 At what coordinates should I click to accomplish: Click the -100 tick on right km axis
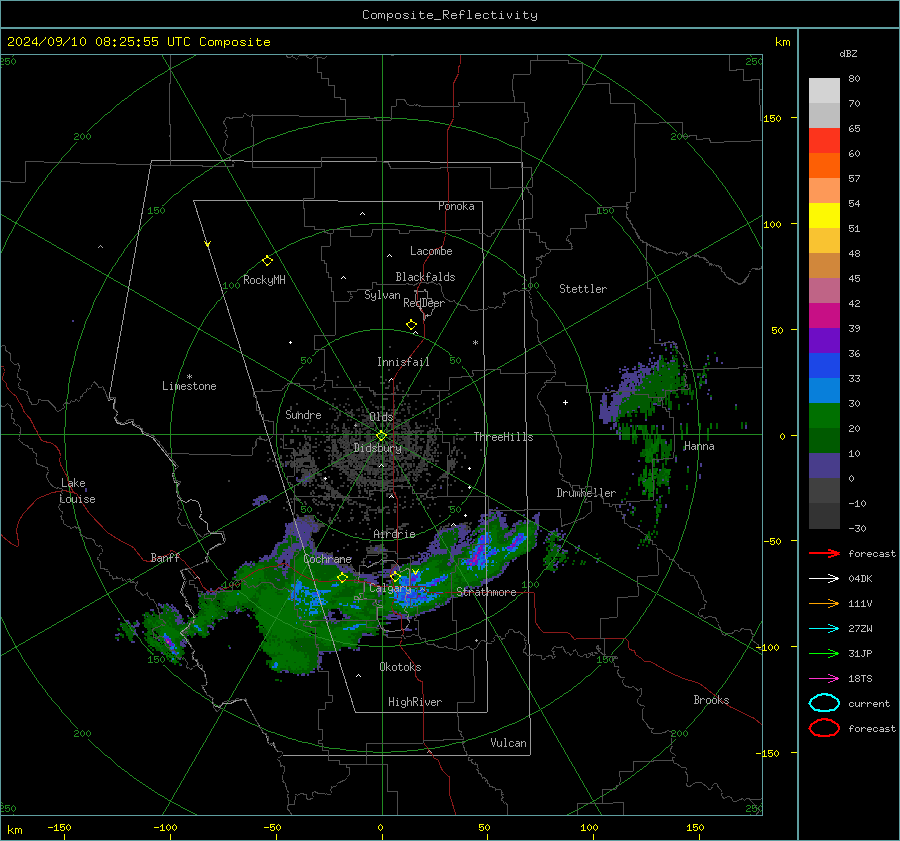click(767, 647)
